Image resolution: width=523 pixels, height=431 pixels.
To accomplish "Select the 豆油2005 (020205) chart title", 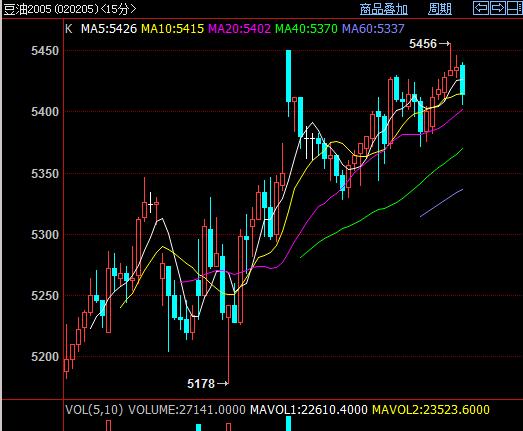I will (51, 9).
